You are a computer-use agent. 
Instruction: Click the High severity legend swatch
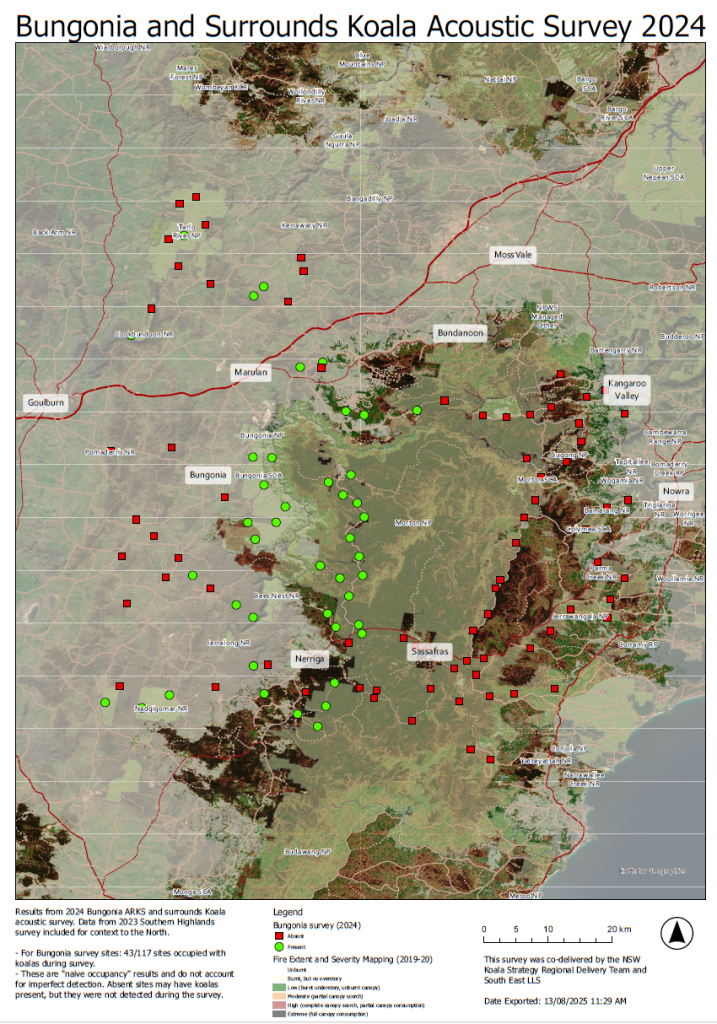(280, 1004)
